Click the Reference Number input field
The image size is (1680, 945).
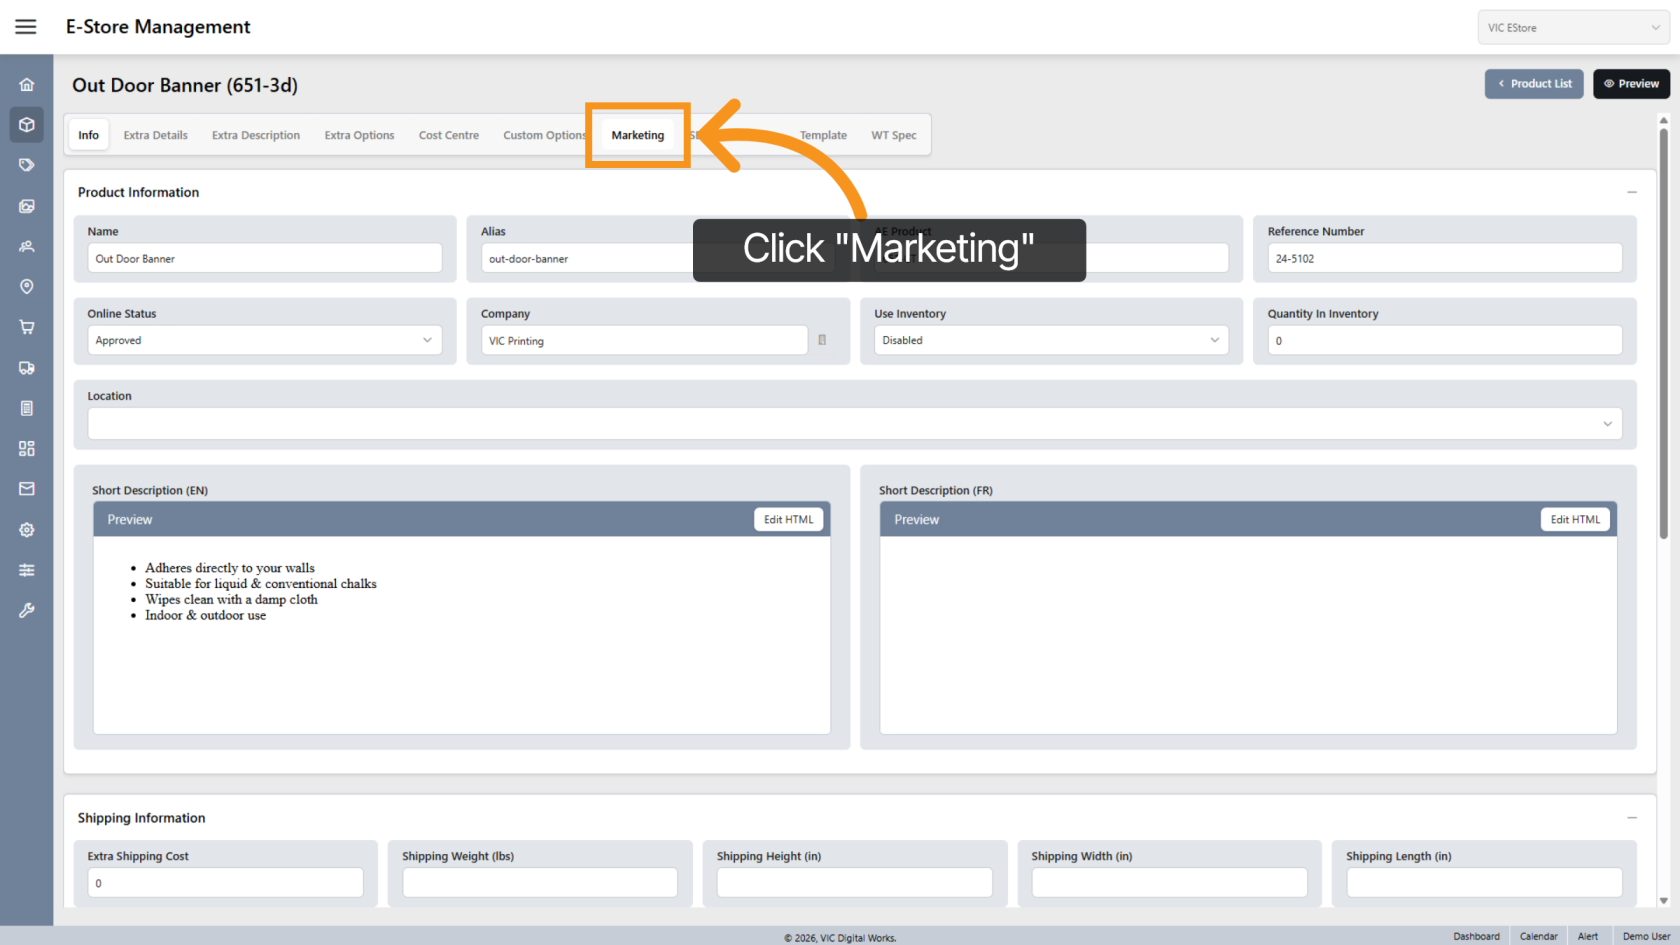coord(1444,258)
